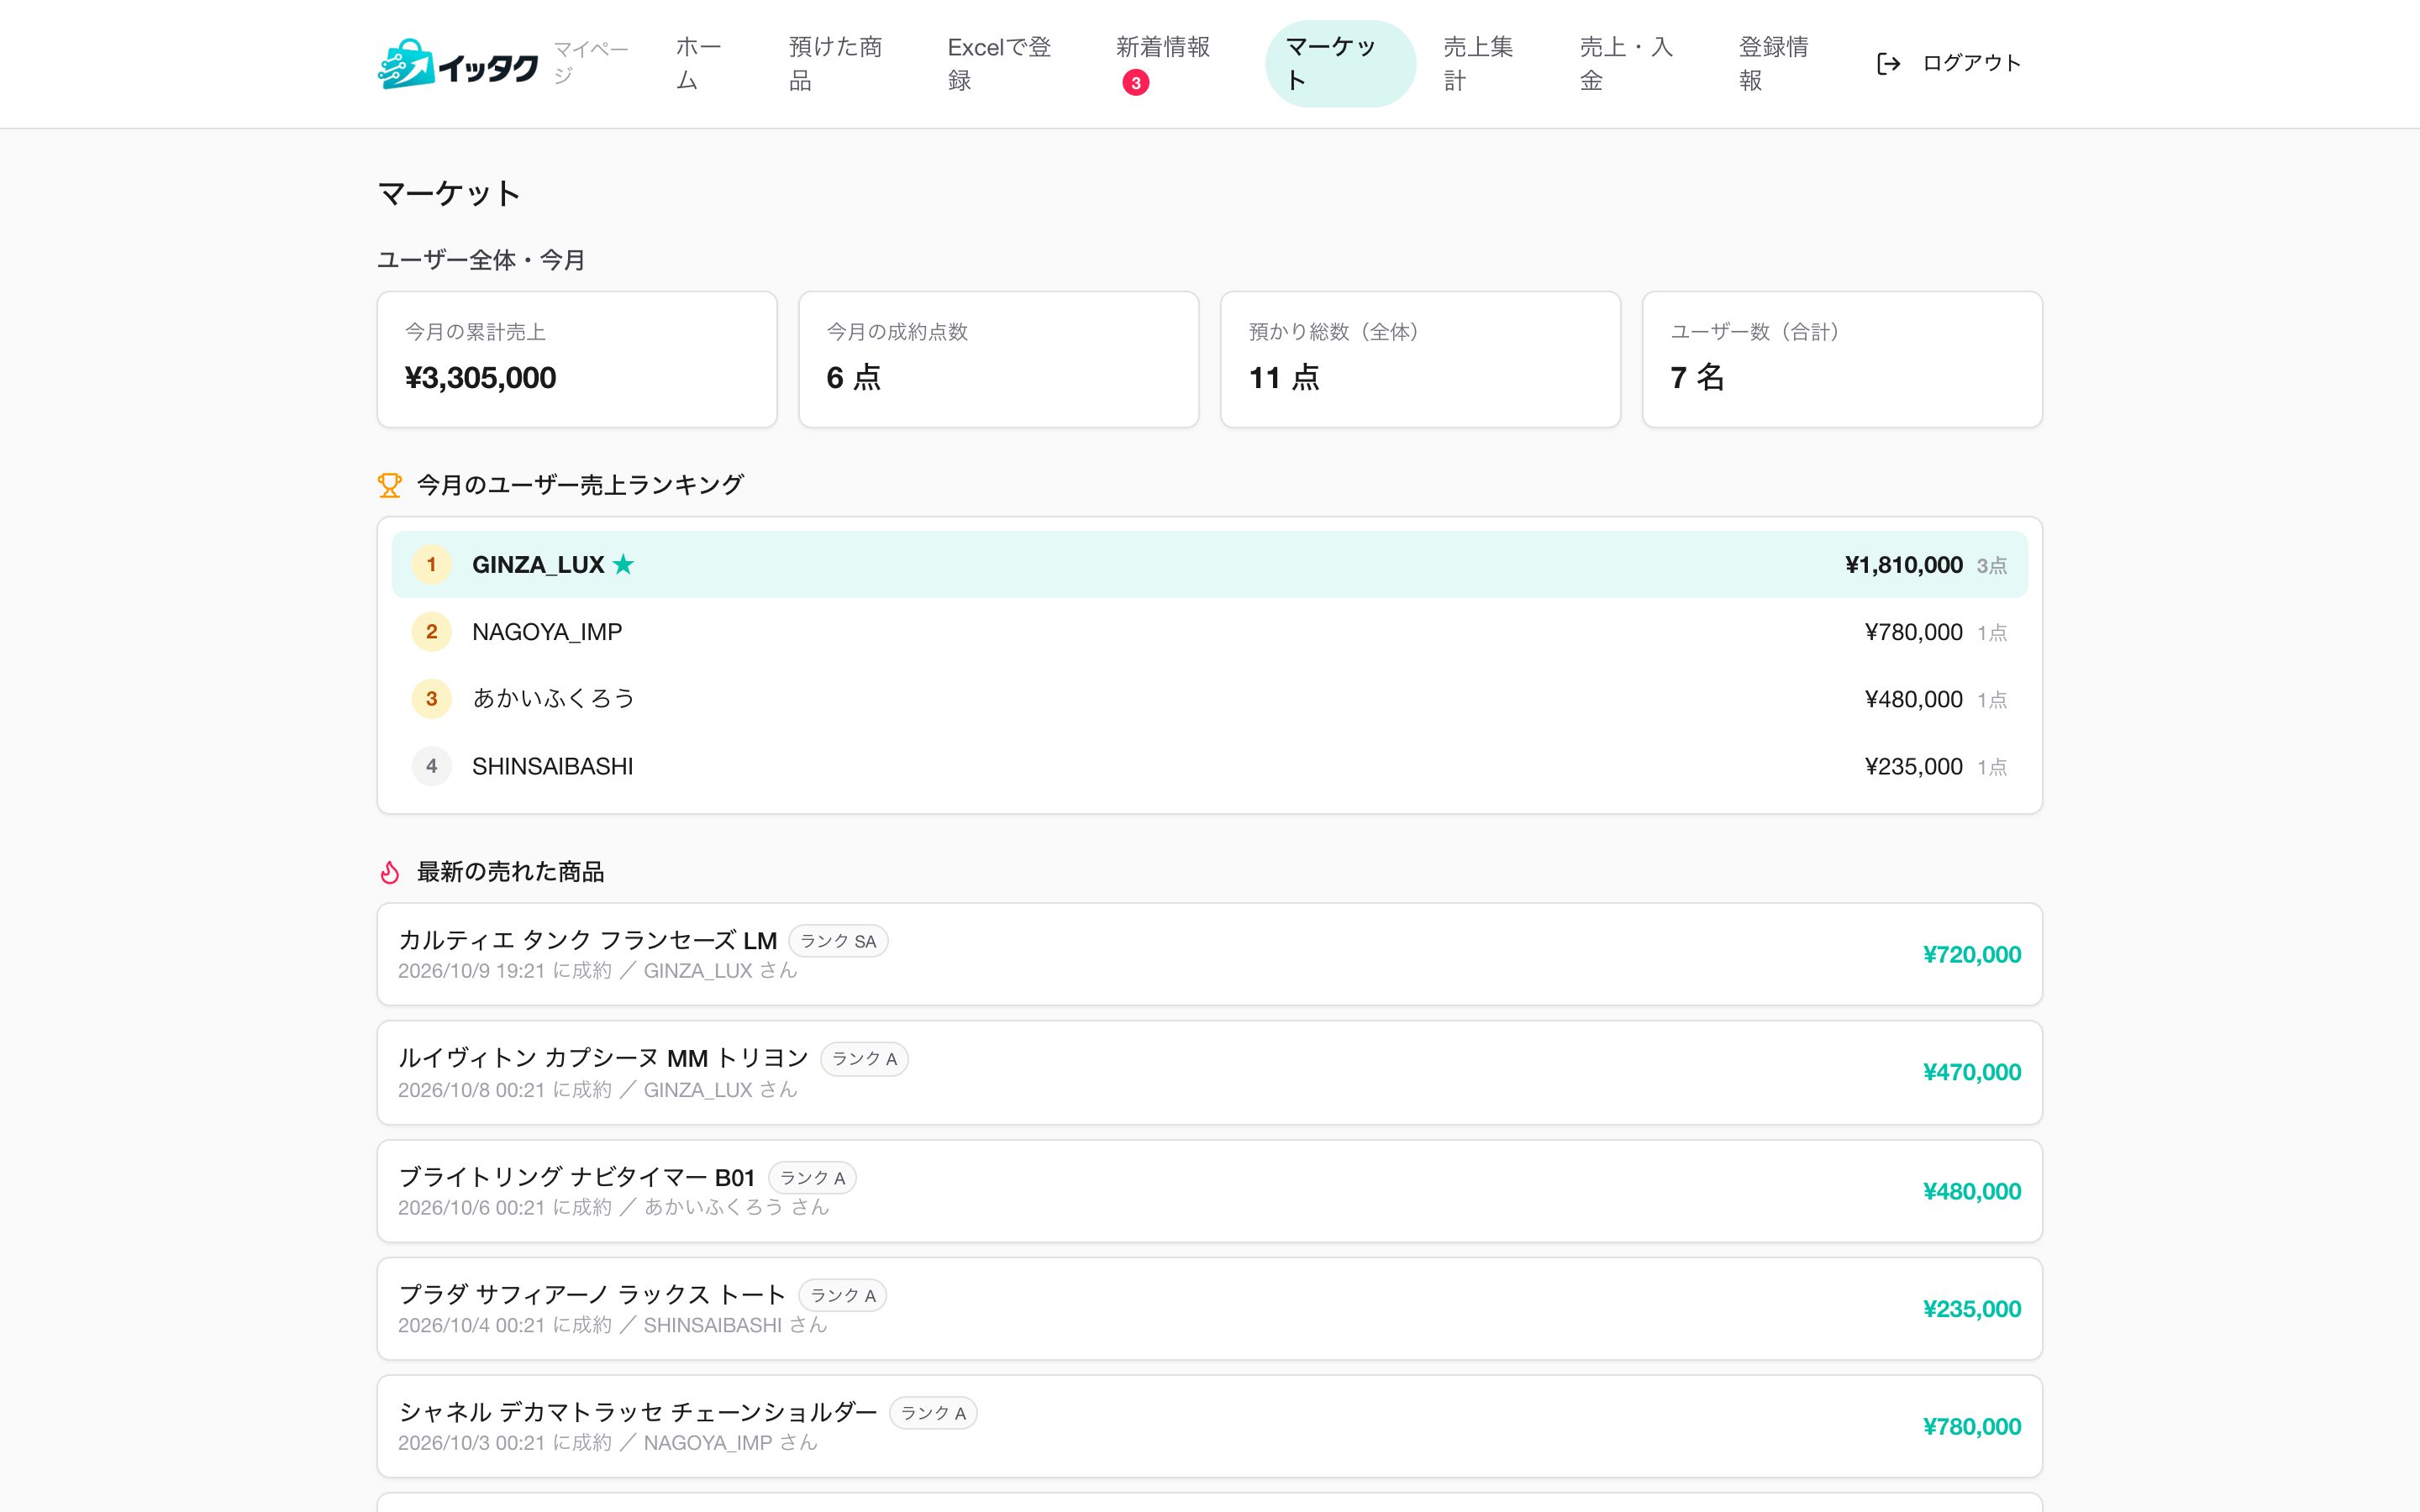Click the ランク SA badge
The height and width of the screenshot is (1512, 2420).
pyautogui.click(x=838, y=941)
